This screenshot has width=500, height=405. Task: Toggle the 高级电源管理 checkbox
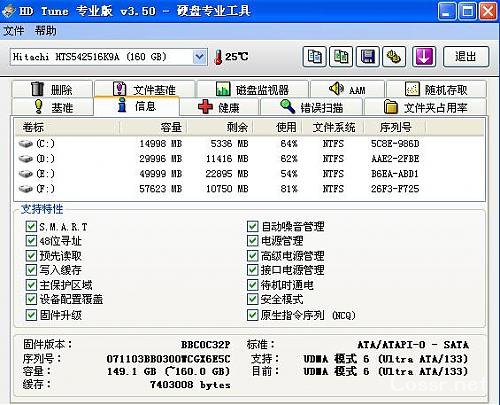pyautogui.click(x=252, y=256)
